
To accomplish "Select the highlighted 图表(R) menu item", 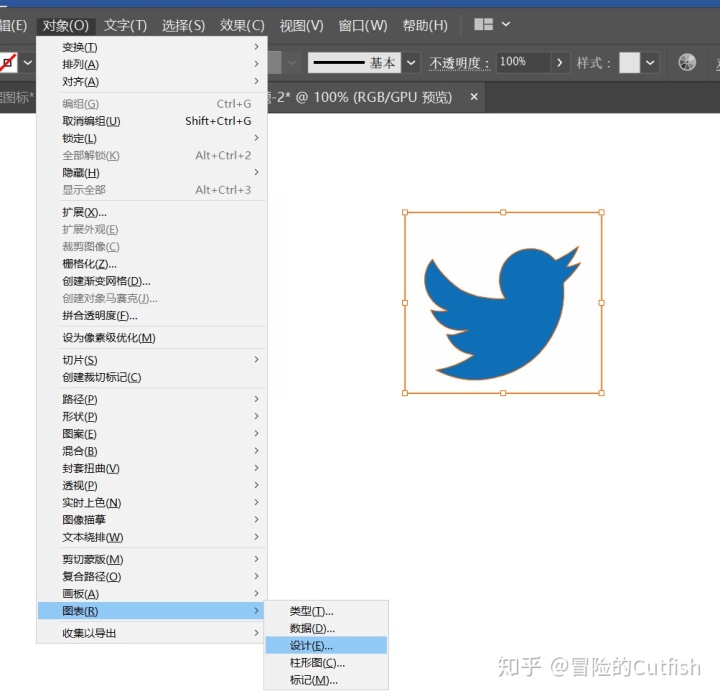I will 151,611.
